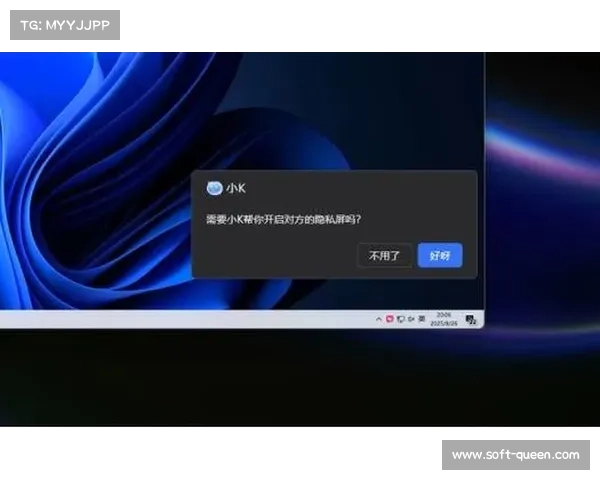This screenshot has width=600, height=480.
Task: Click the 小K avatar icon in the dialog
Action: tap(214, 188)
